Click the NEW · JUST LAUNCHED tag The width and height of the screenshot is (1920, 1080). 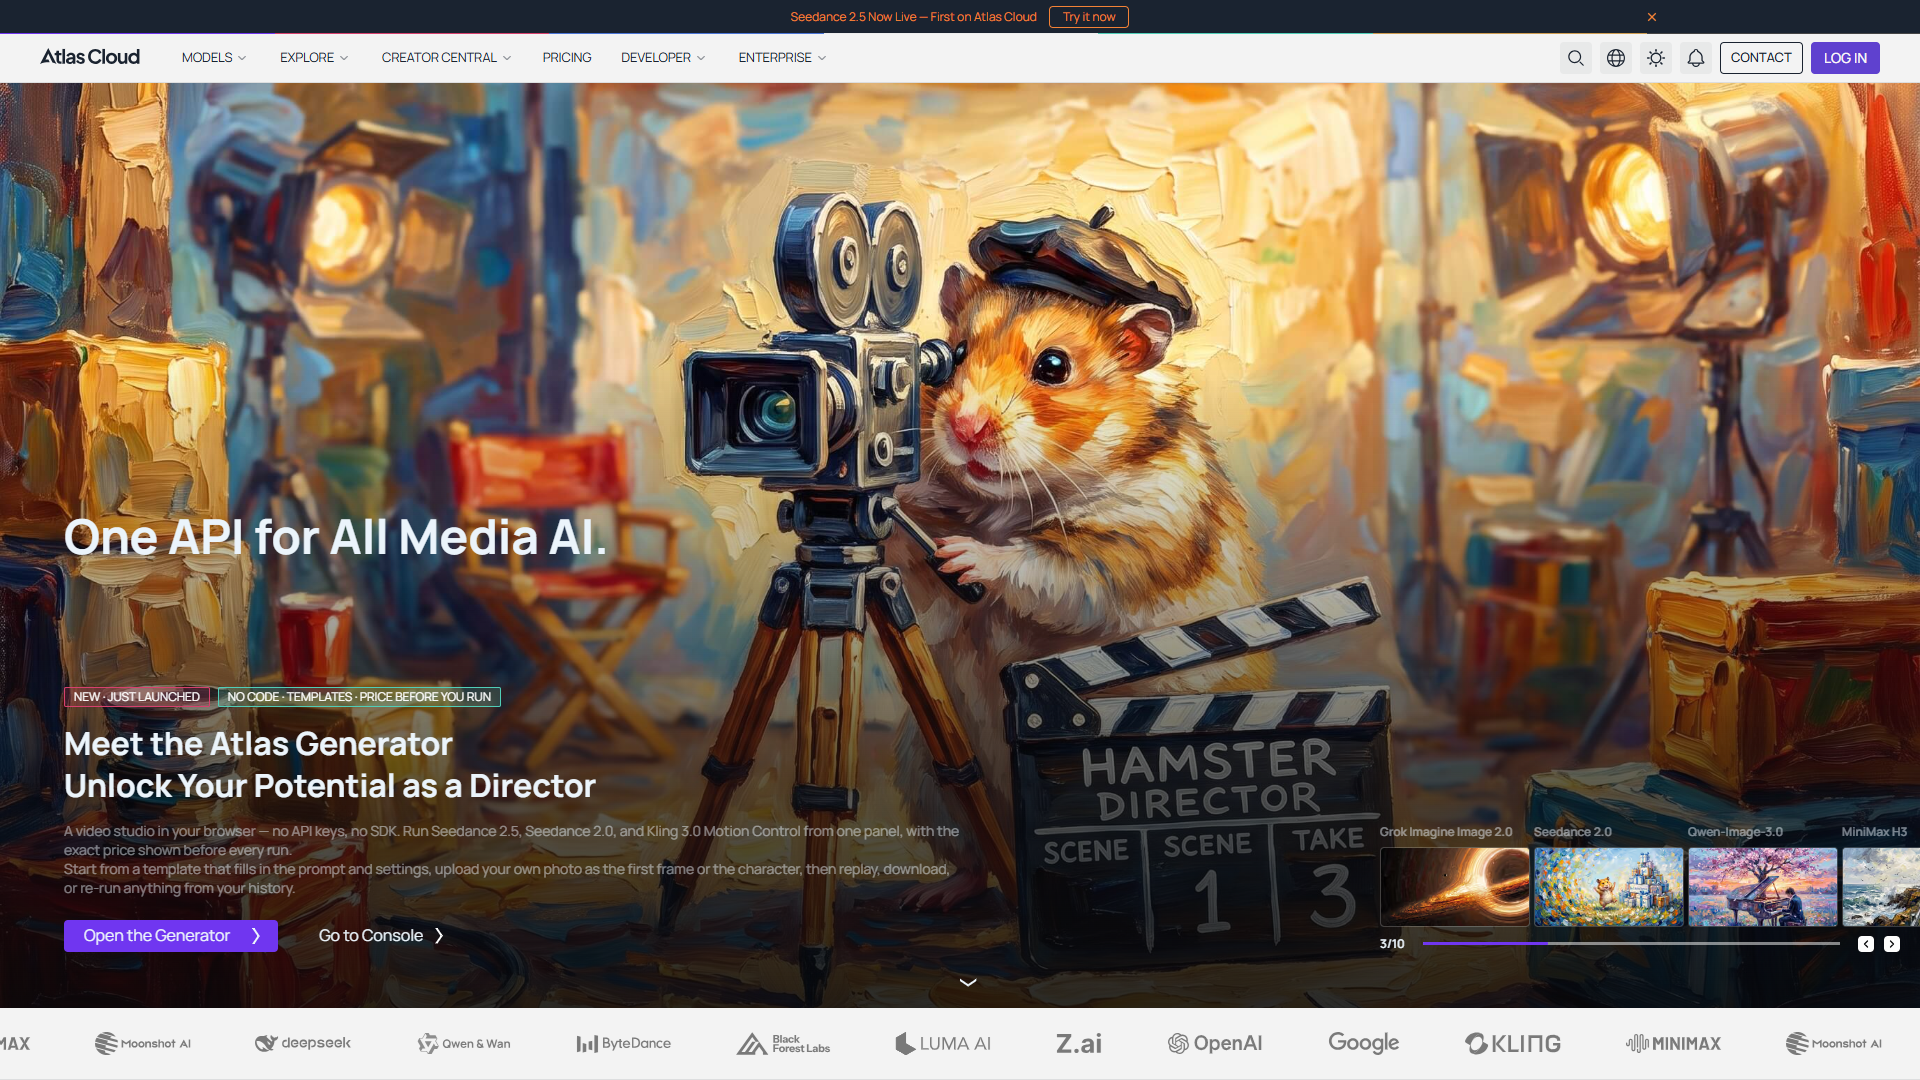click(137, 697)
